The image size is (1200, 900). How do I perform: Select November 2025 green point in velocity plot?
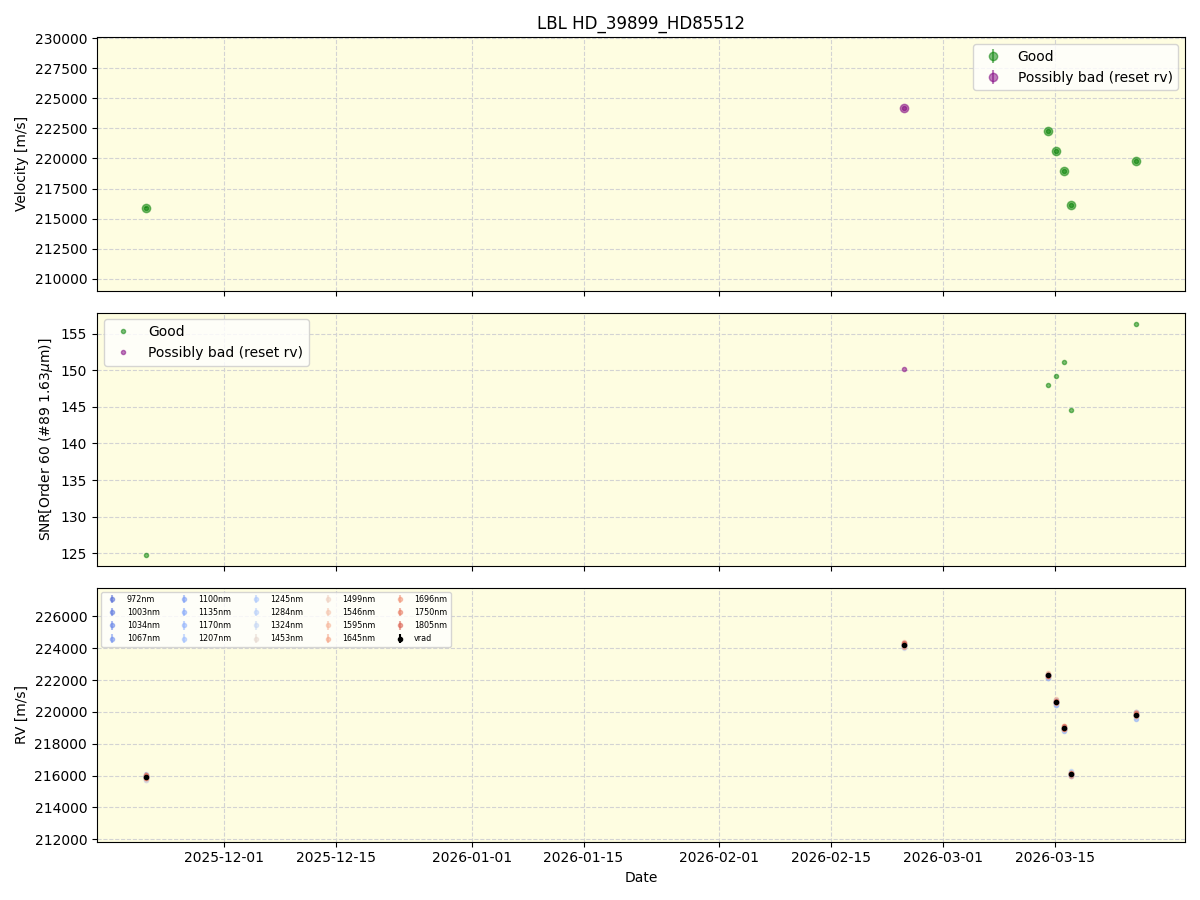pos(146,208)
